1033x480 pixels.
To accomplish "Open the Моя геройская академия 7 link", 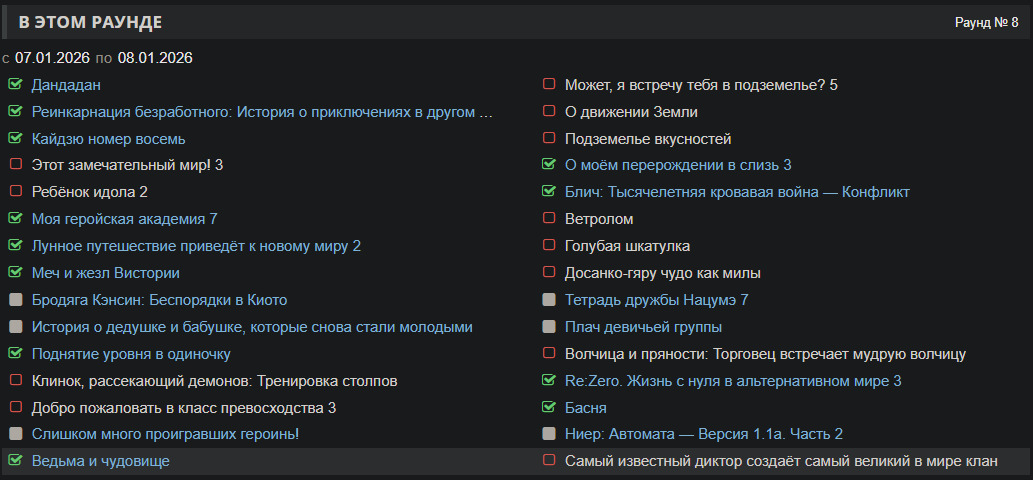I will tap(124, 219).
